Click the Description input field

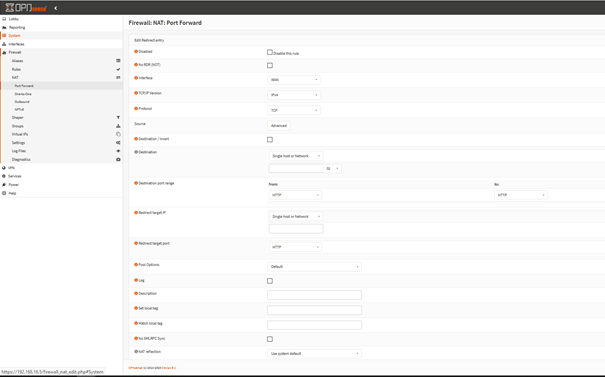pyautogui.click(x=314, y=295)
